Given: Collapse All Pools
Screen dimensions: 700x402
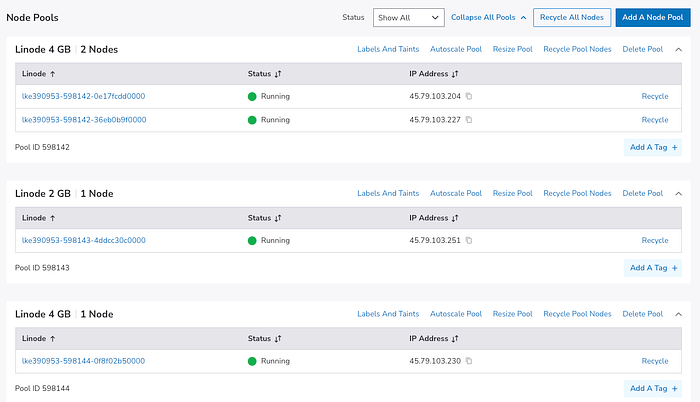Looking at the screenshot, I should (x=489, y=17).
